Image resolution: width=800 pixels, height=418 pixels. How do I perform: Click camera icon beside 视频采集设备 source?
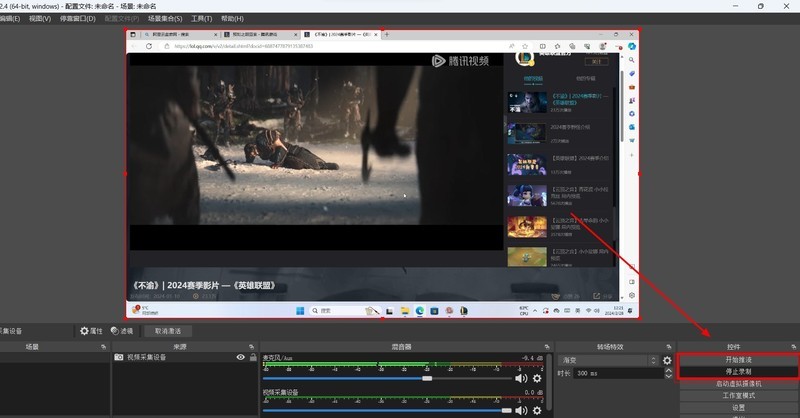pyautogui.click(x=118, y=357)
